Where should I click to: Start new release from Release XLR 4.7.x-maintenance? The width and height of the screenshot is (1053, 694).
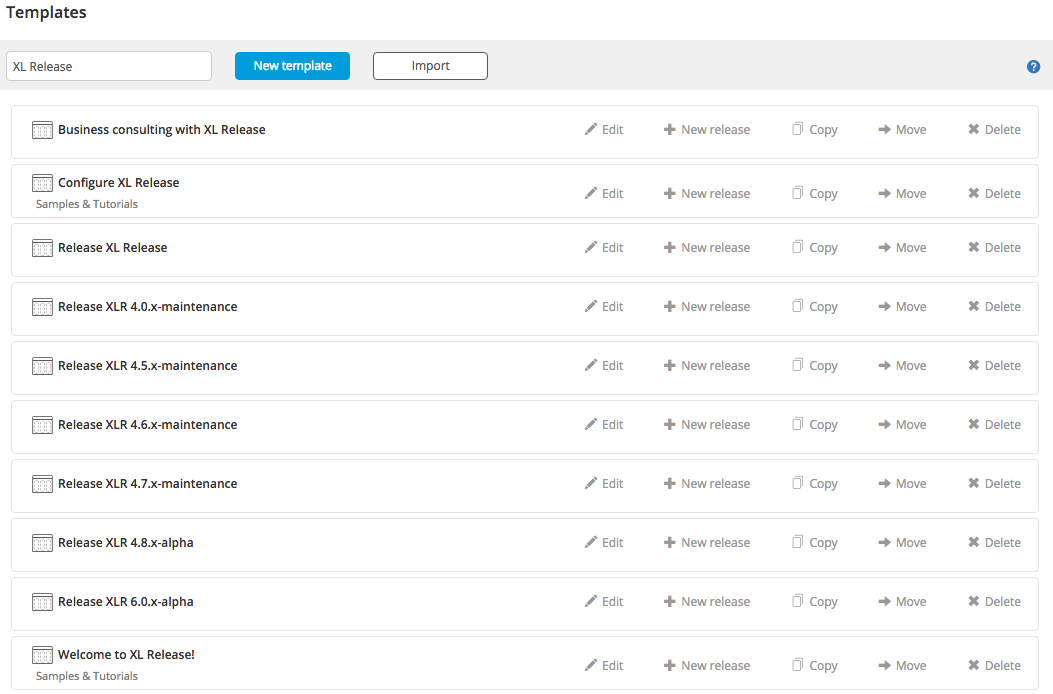pos(707,484)
